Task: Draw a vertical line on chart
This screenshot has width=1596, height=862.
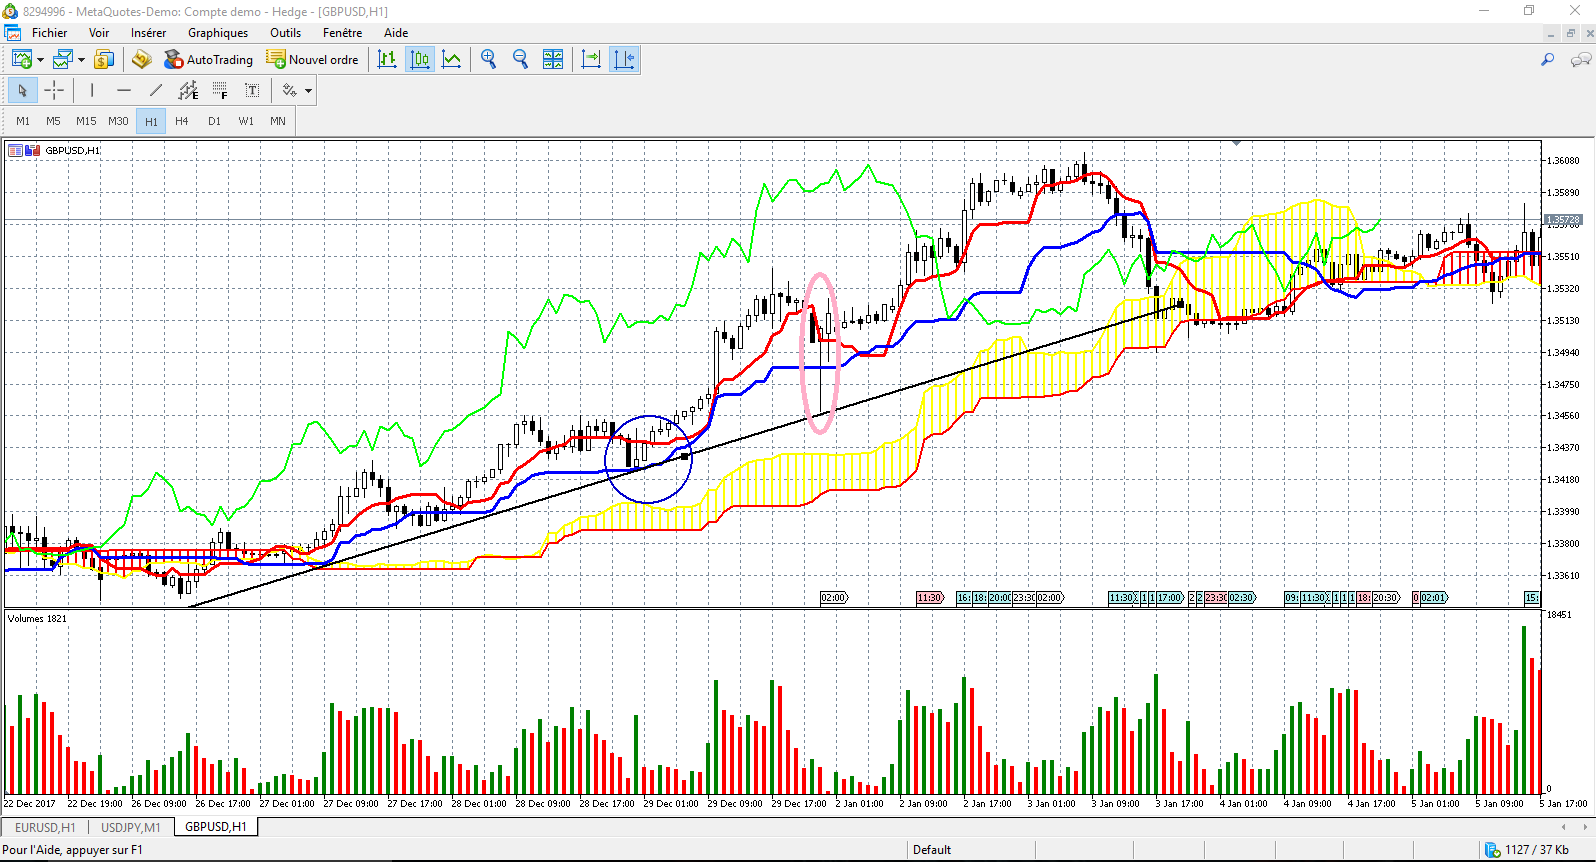Action: (x=92, y=91)
